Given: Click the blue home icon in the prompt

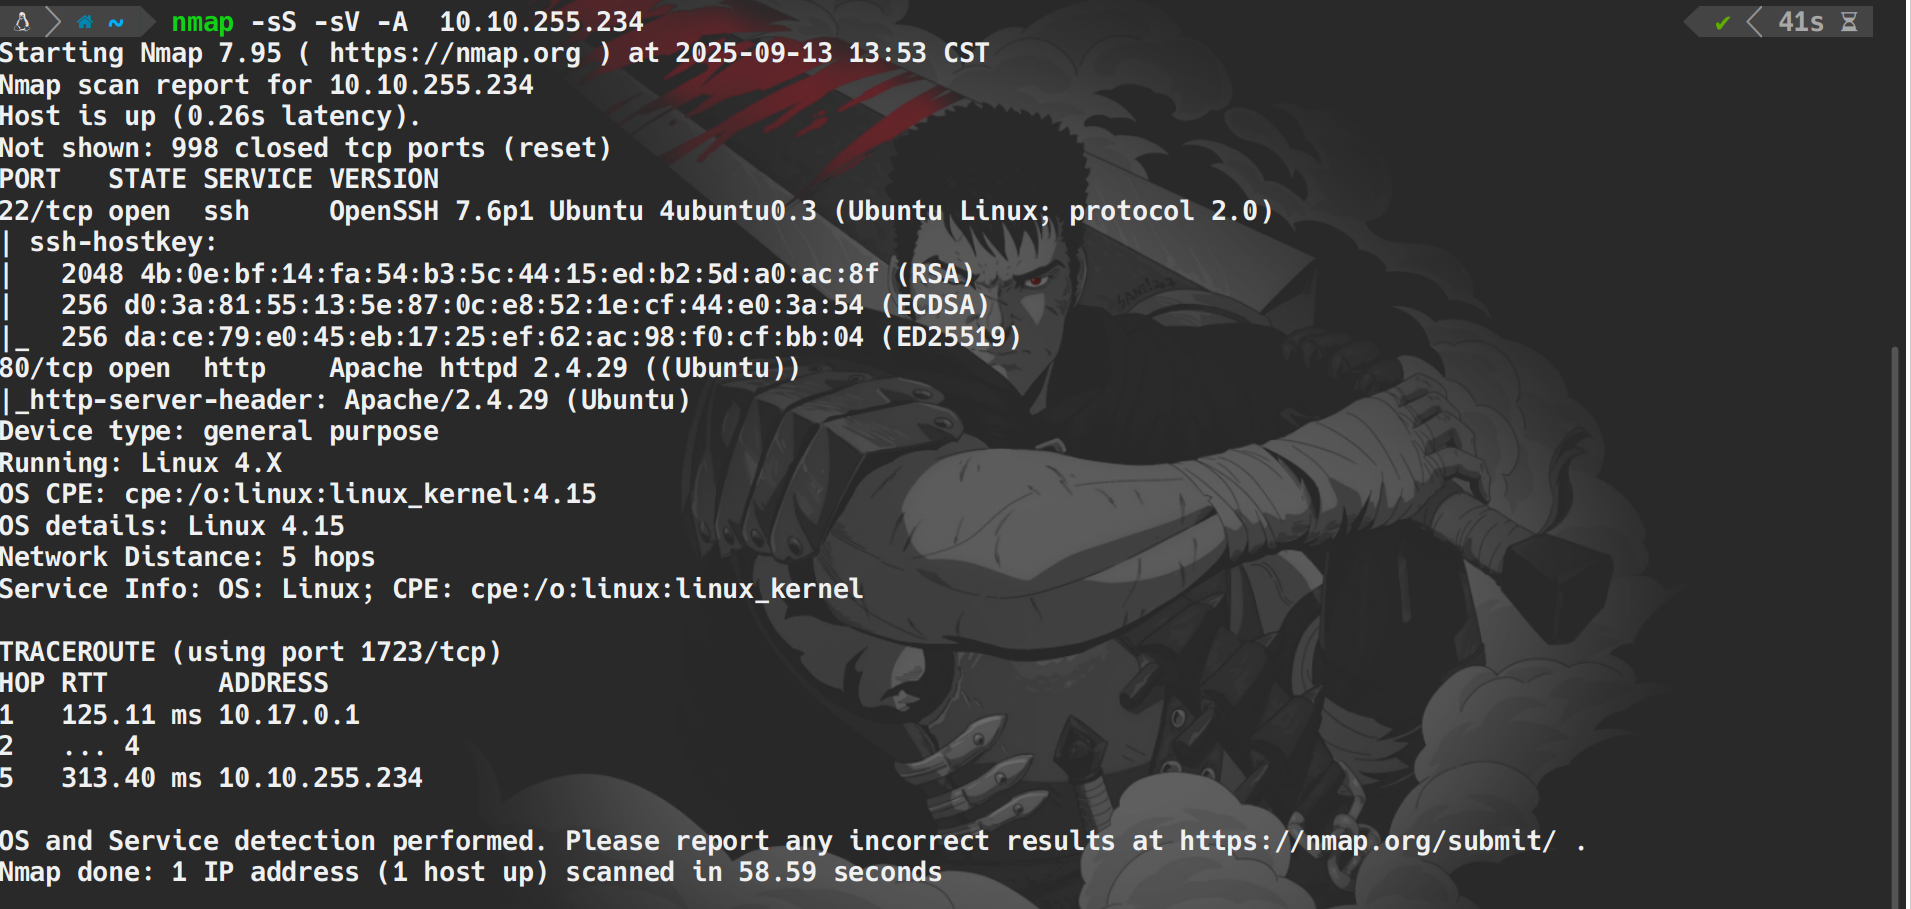Looking at the screenshot, I should coord(85,22).
